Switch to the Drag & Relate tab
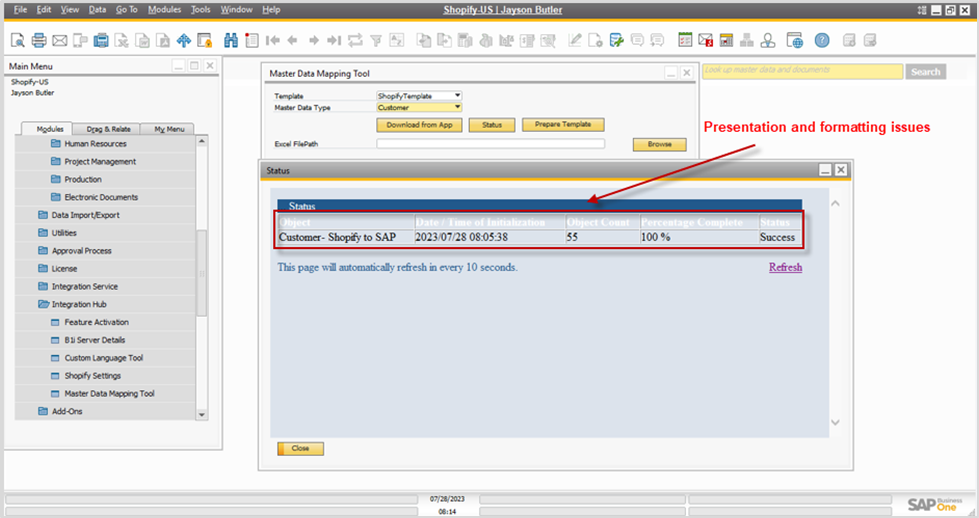 click(x=108, y=129)
